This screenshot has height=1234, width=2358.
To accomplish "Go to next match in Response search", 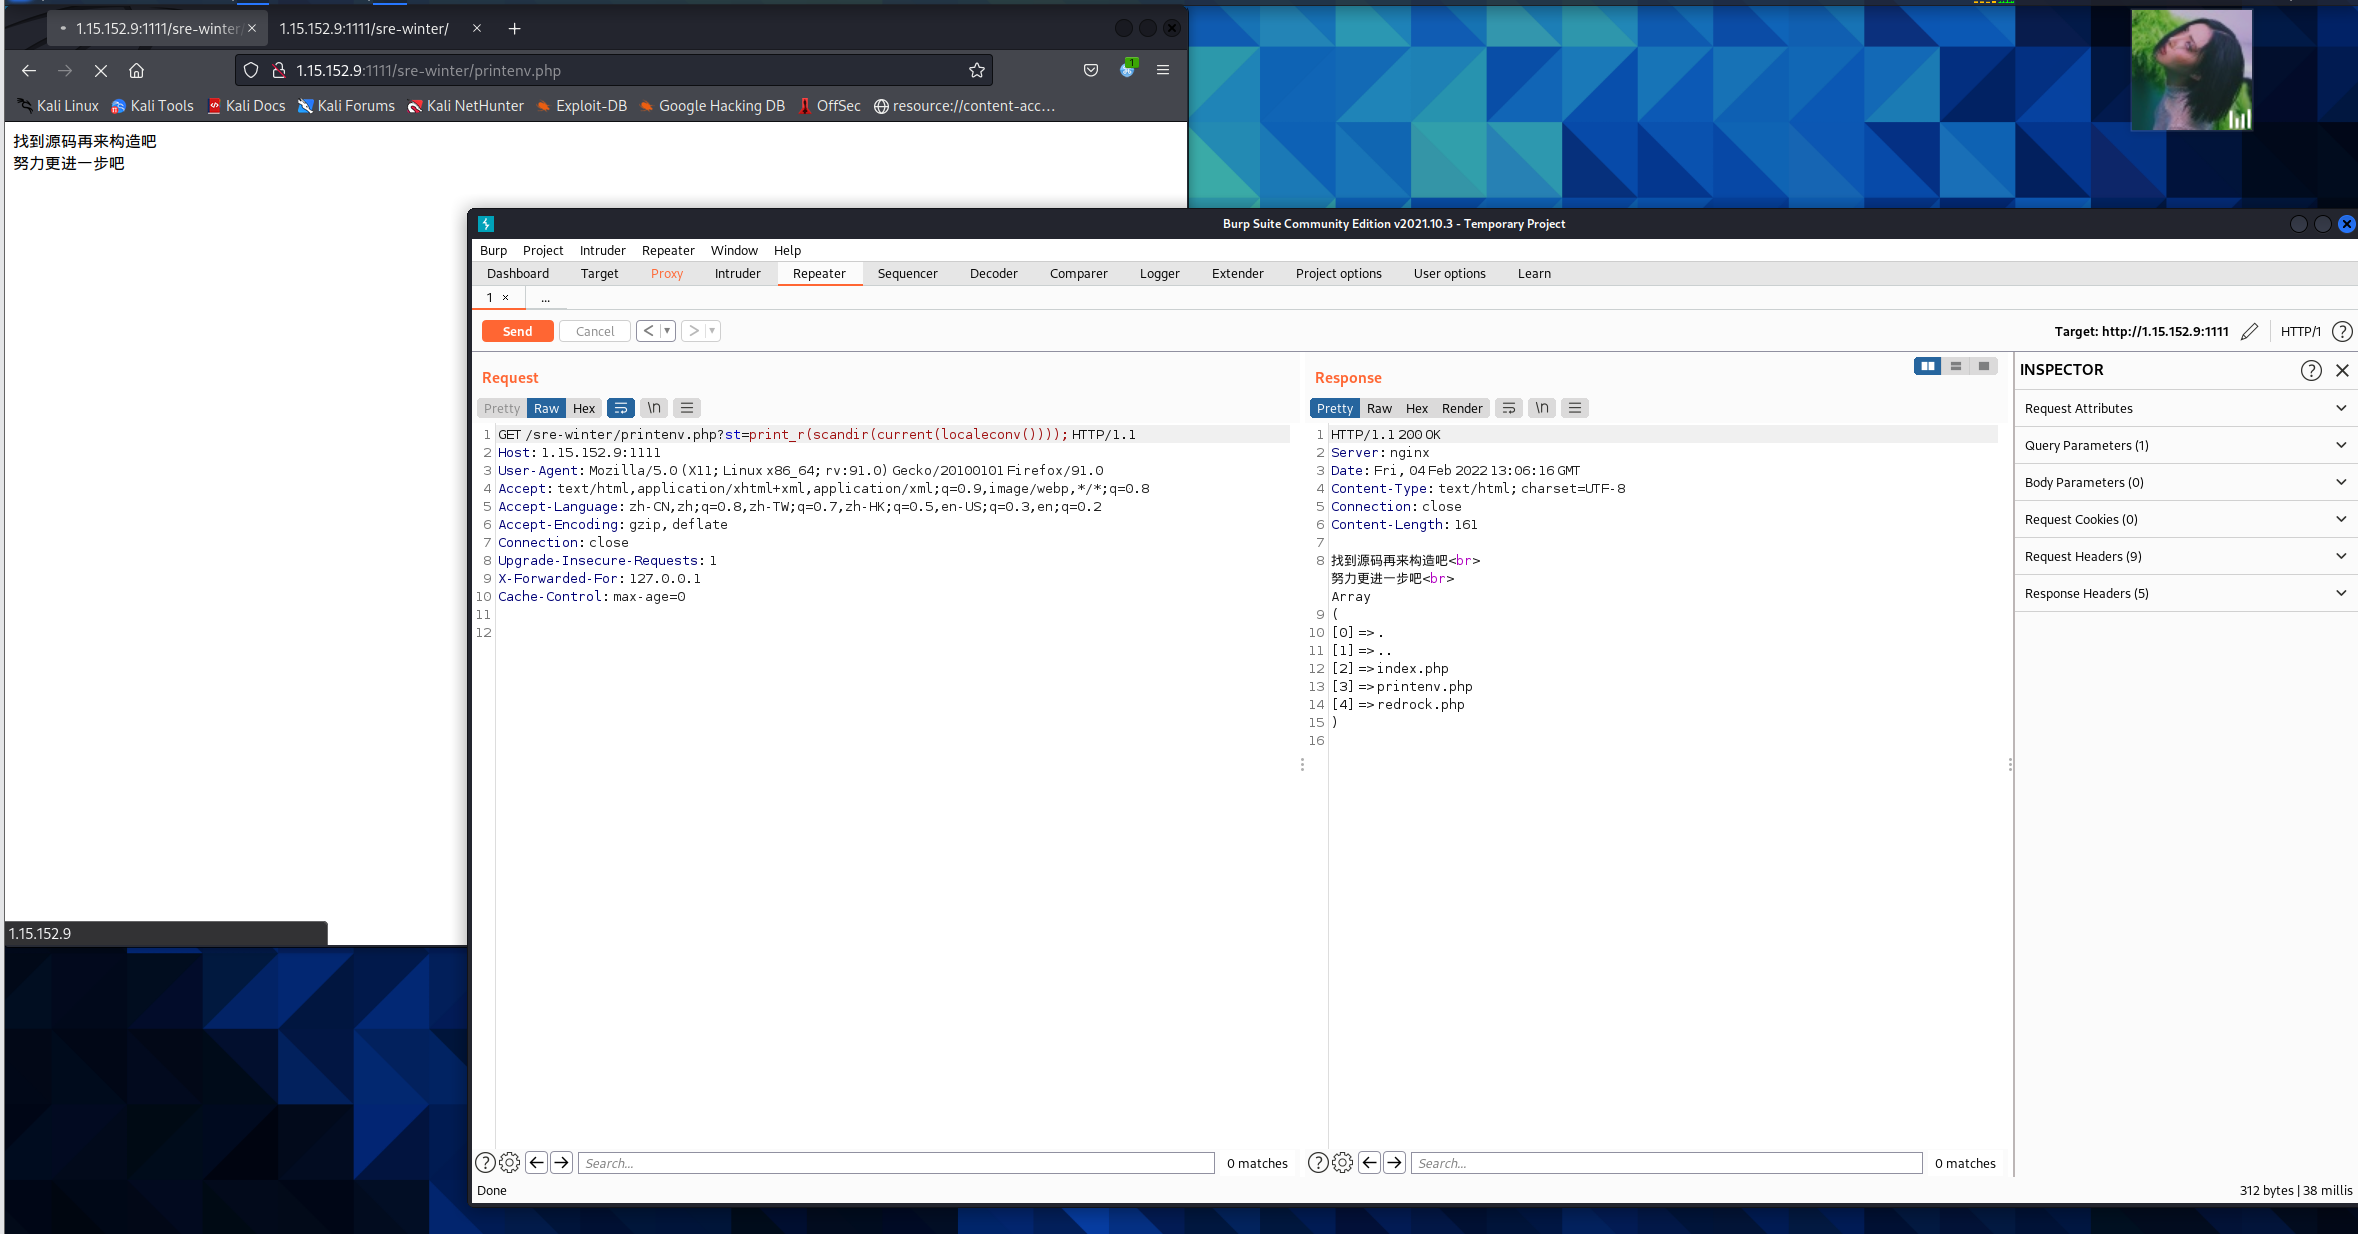I will (x=1395, y=1162).
